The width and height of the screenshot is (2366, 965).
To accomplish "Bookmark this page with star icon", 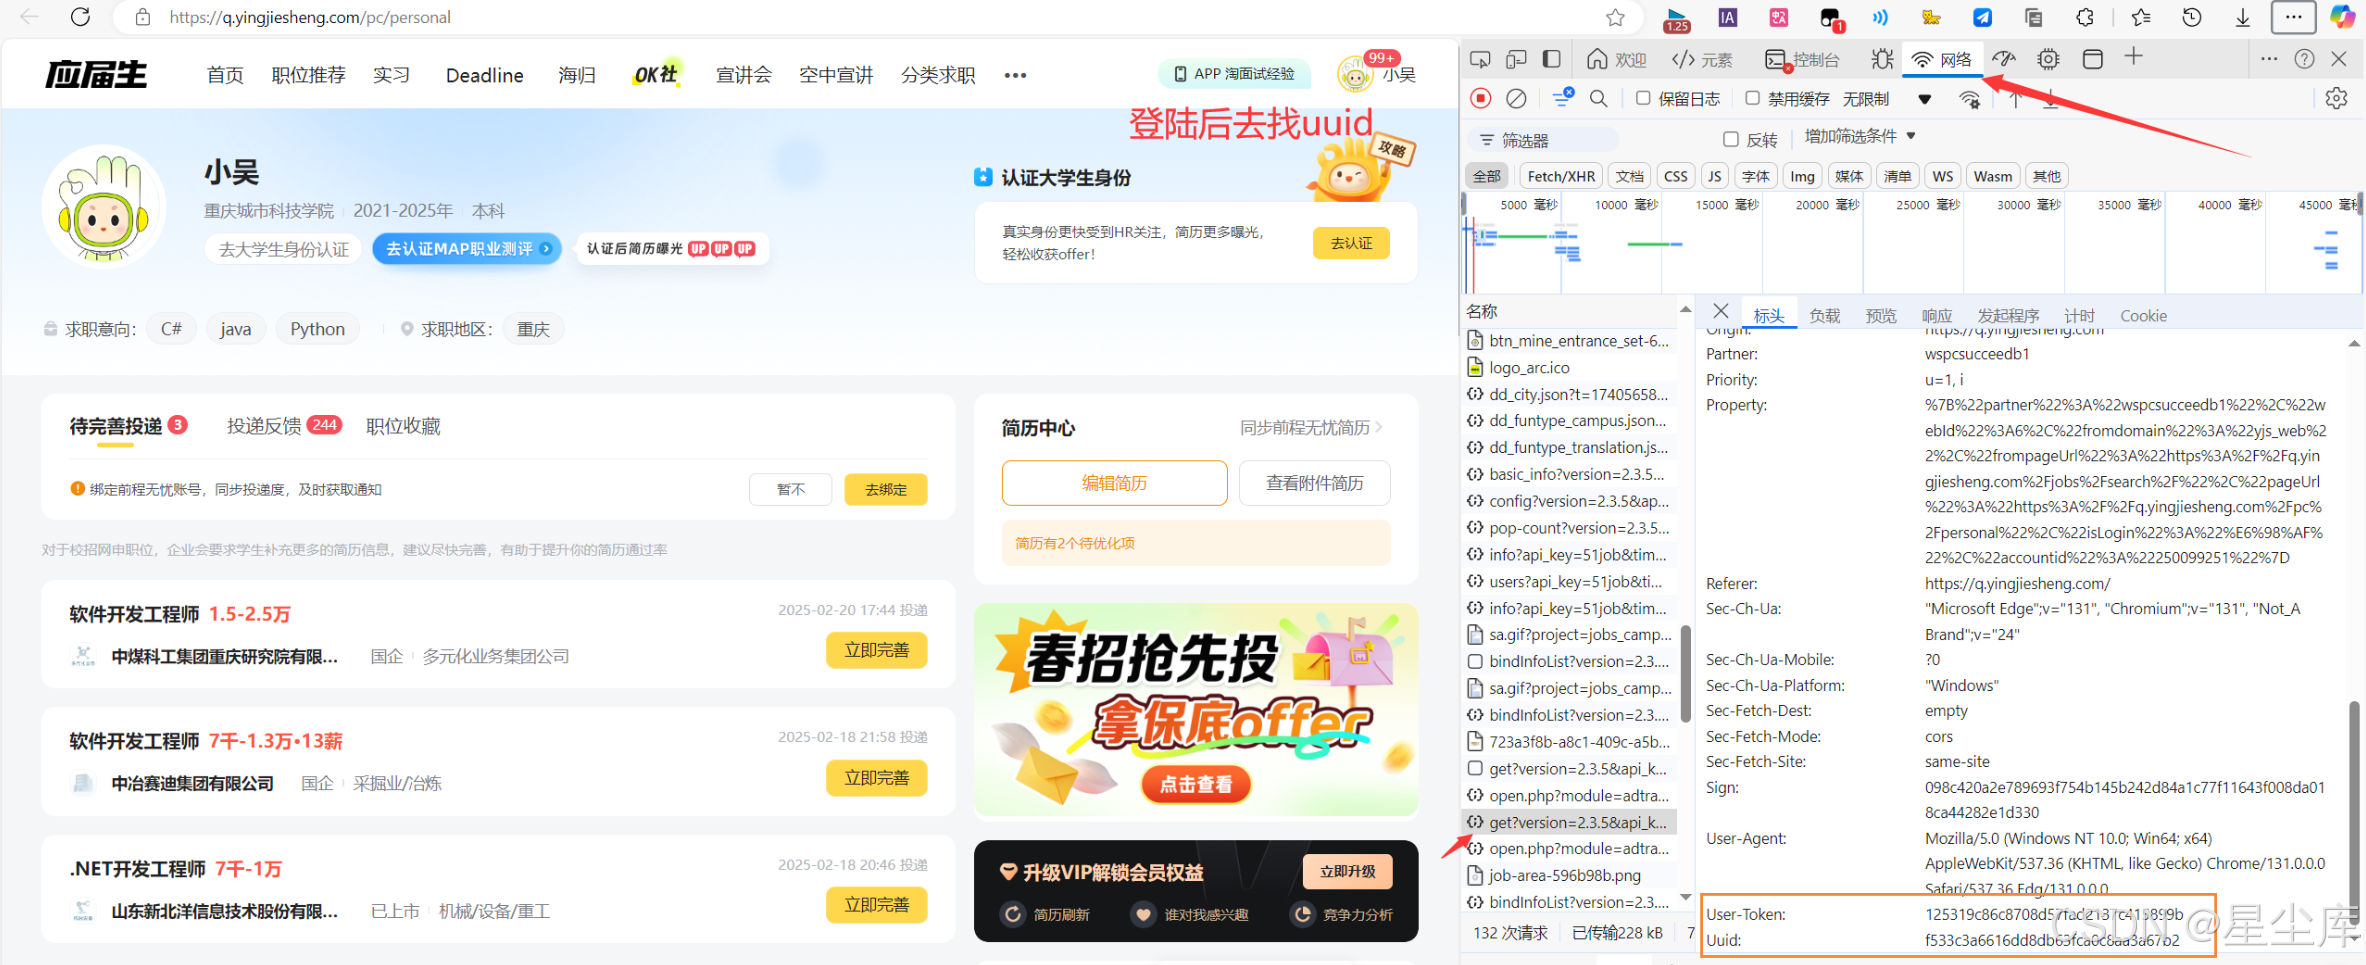I will pyautogui.click(x=1615, y=17).
